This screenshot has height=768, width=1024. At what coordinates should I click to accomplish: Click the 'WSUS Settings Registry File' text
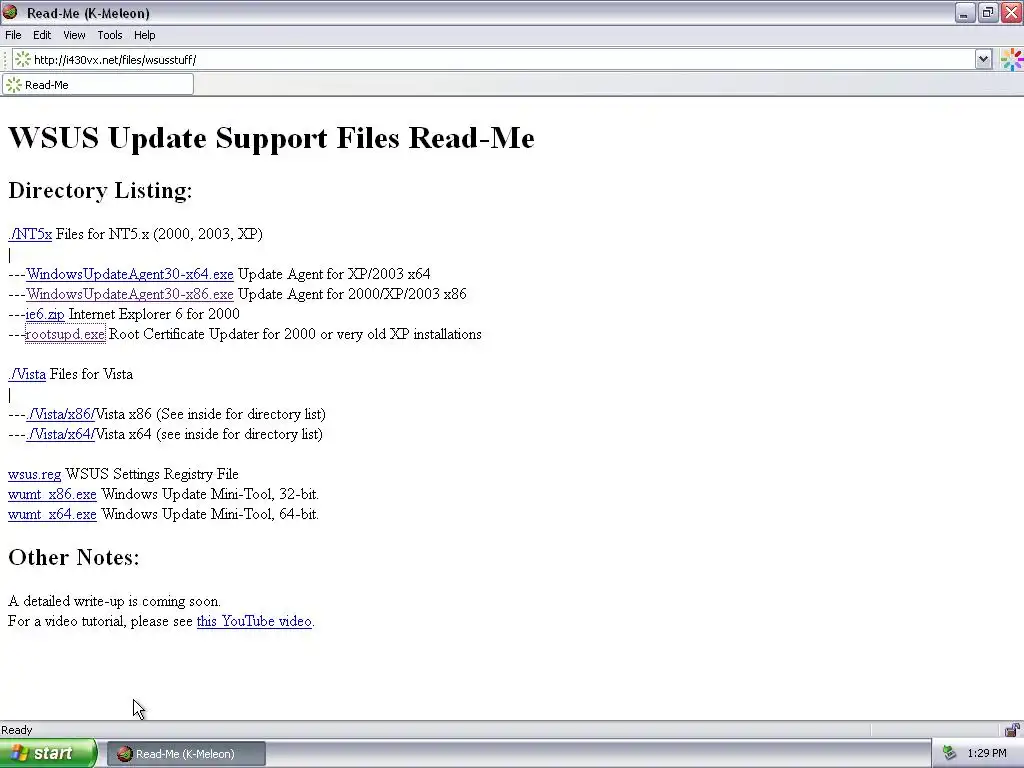(x=152, y=474)
